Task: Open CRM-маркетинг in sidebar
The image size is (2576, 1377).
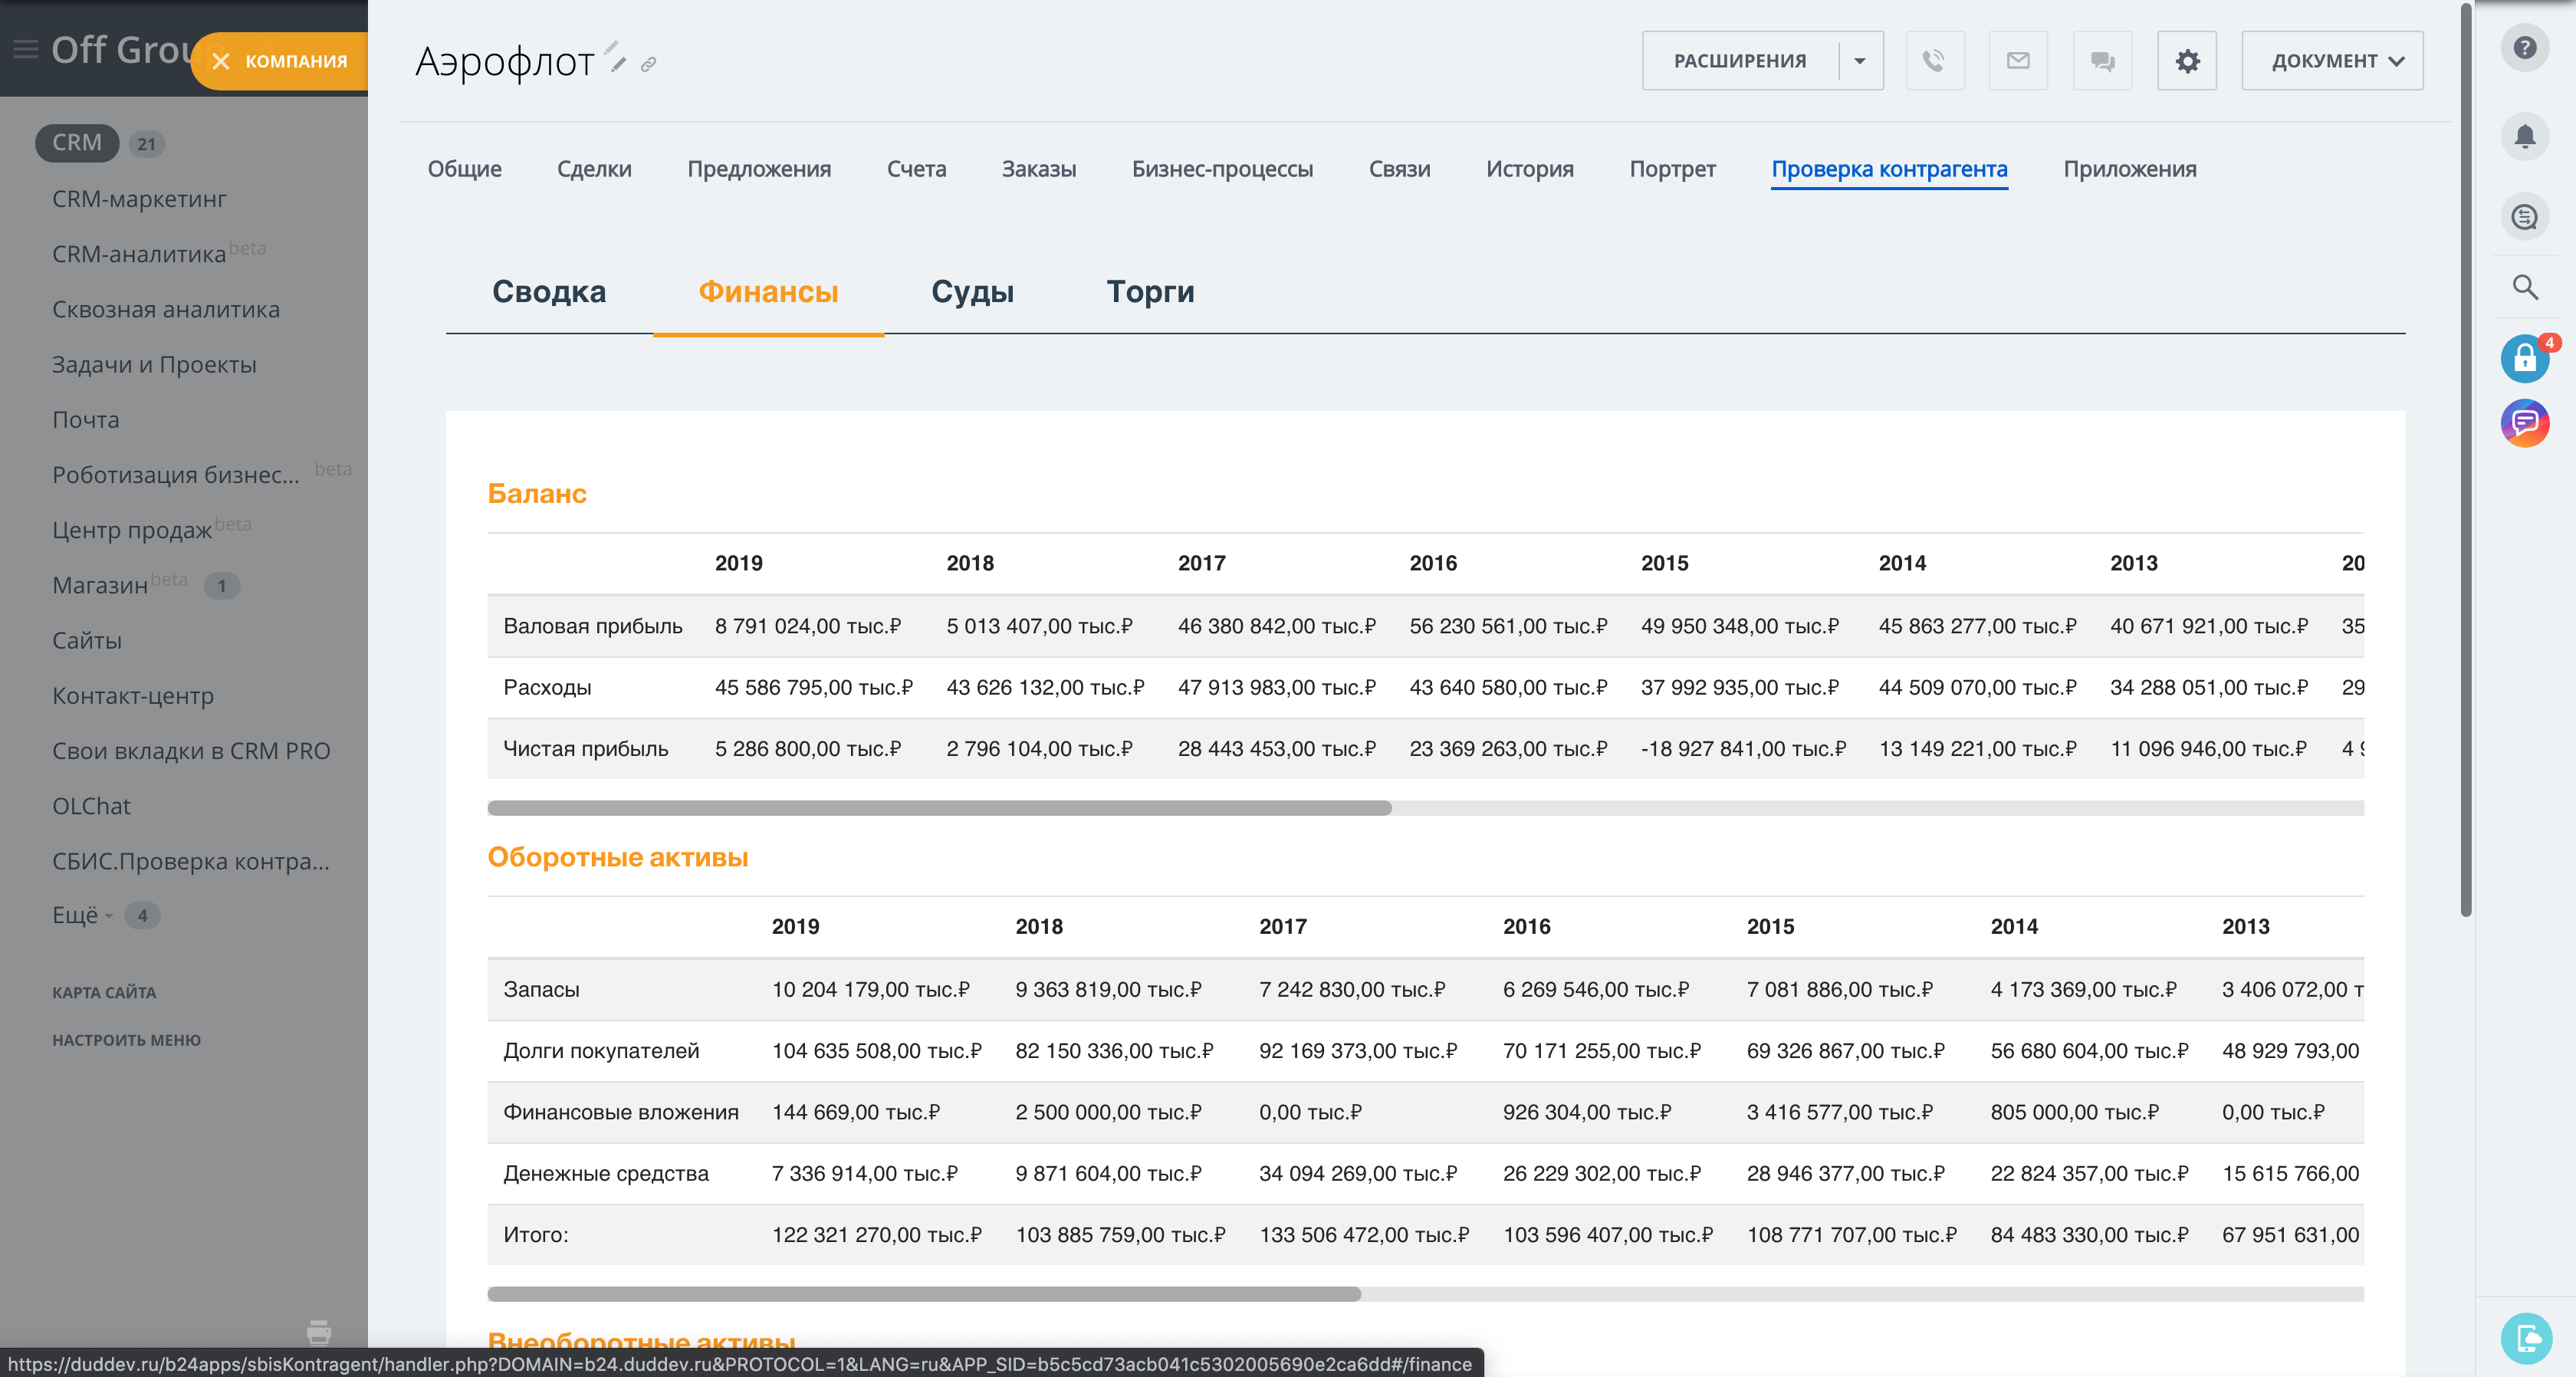Action: click(x=139, y=199)
